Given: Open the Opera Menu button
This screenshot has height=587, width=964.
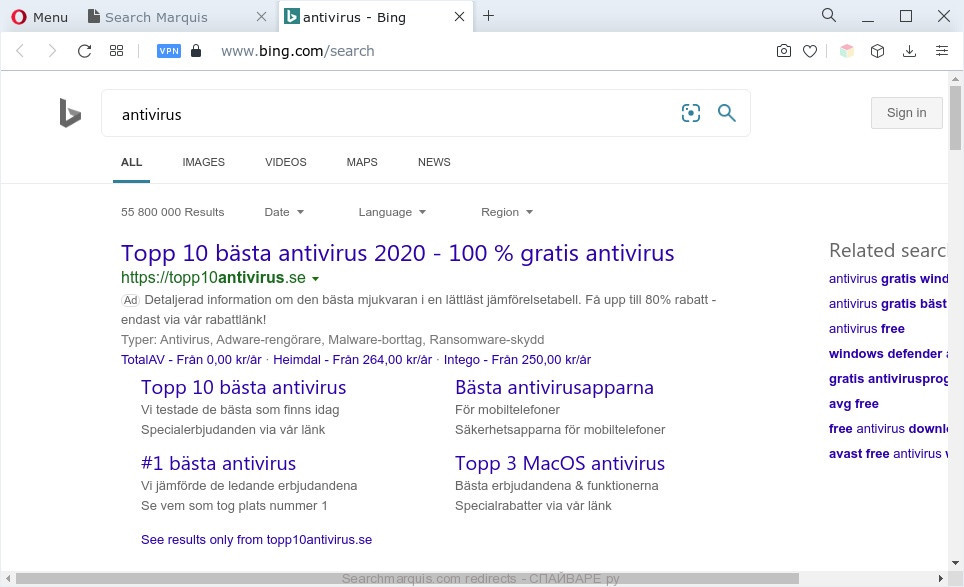Looking at the screenshot, I should coord(39,17).
